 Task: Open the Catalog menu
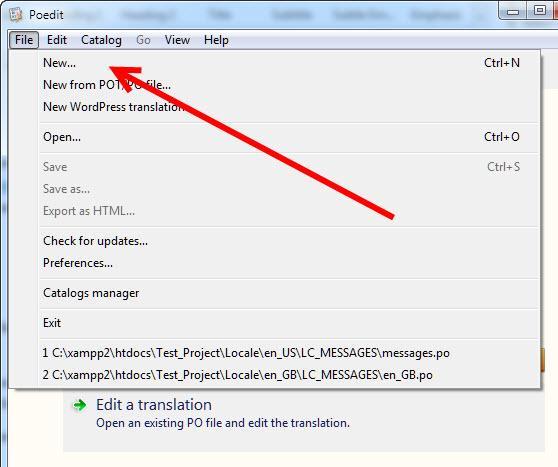coord(101,40)
